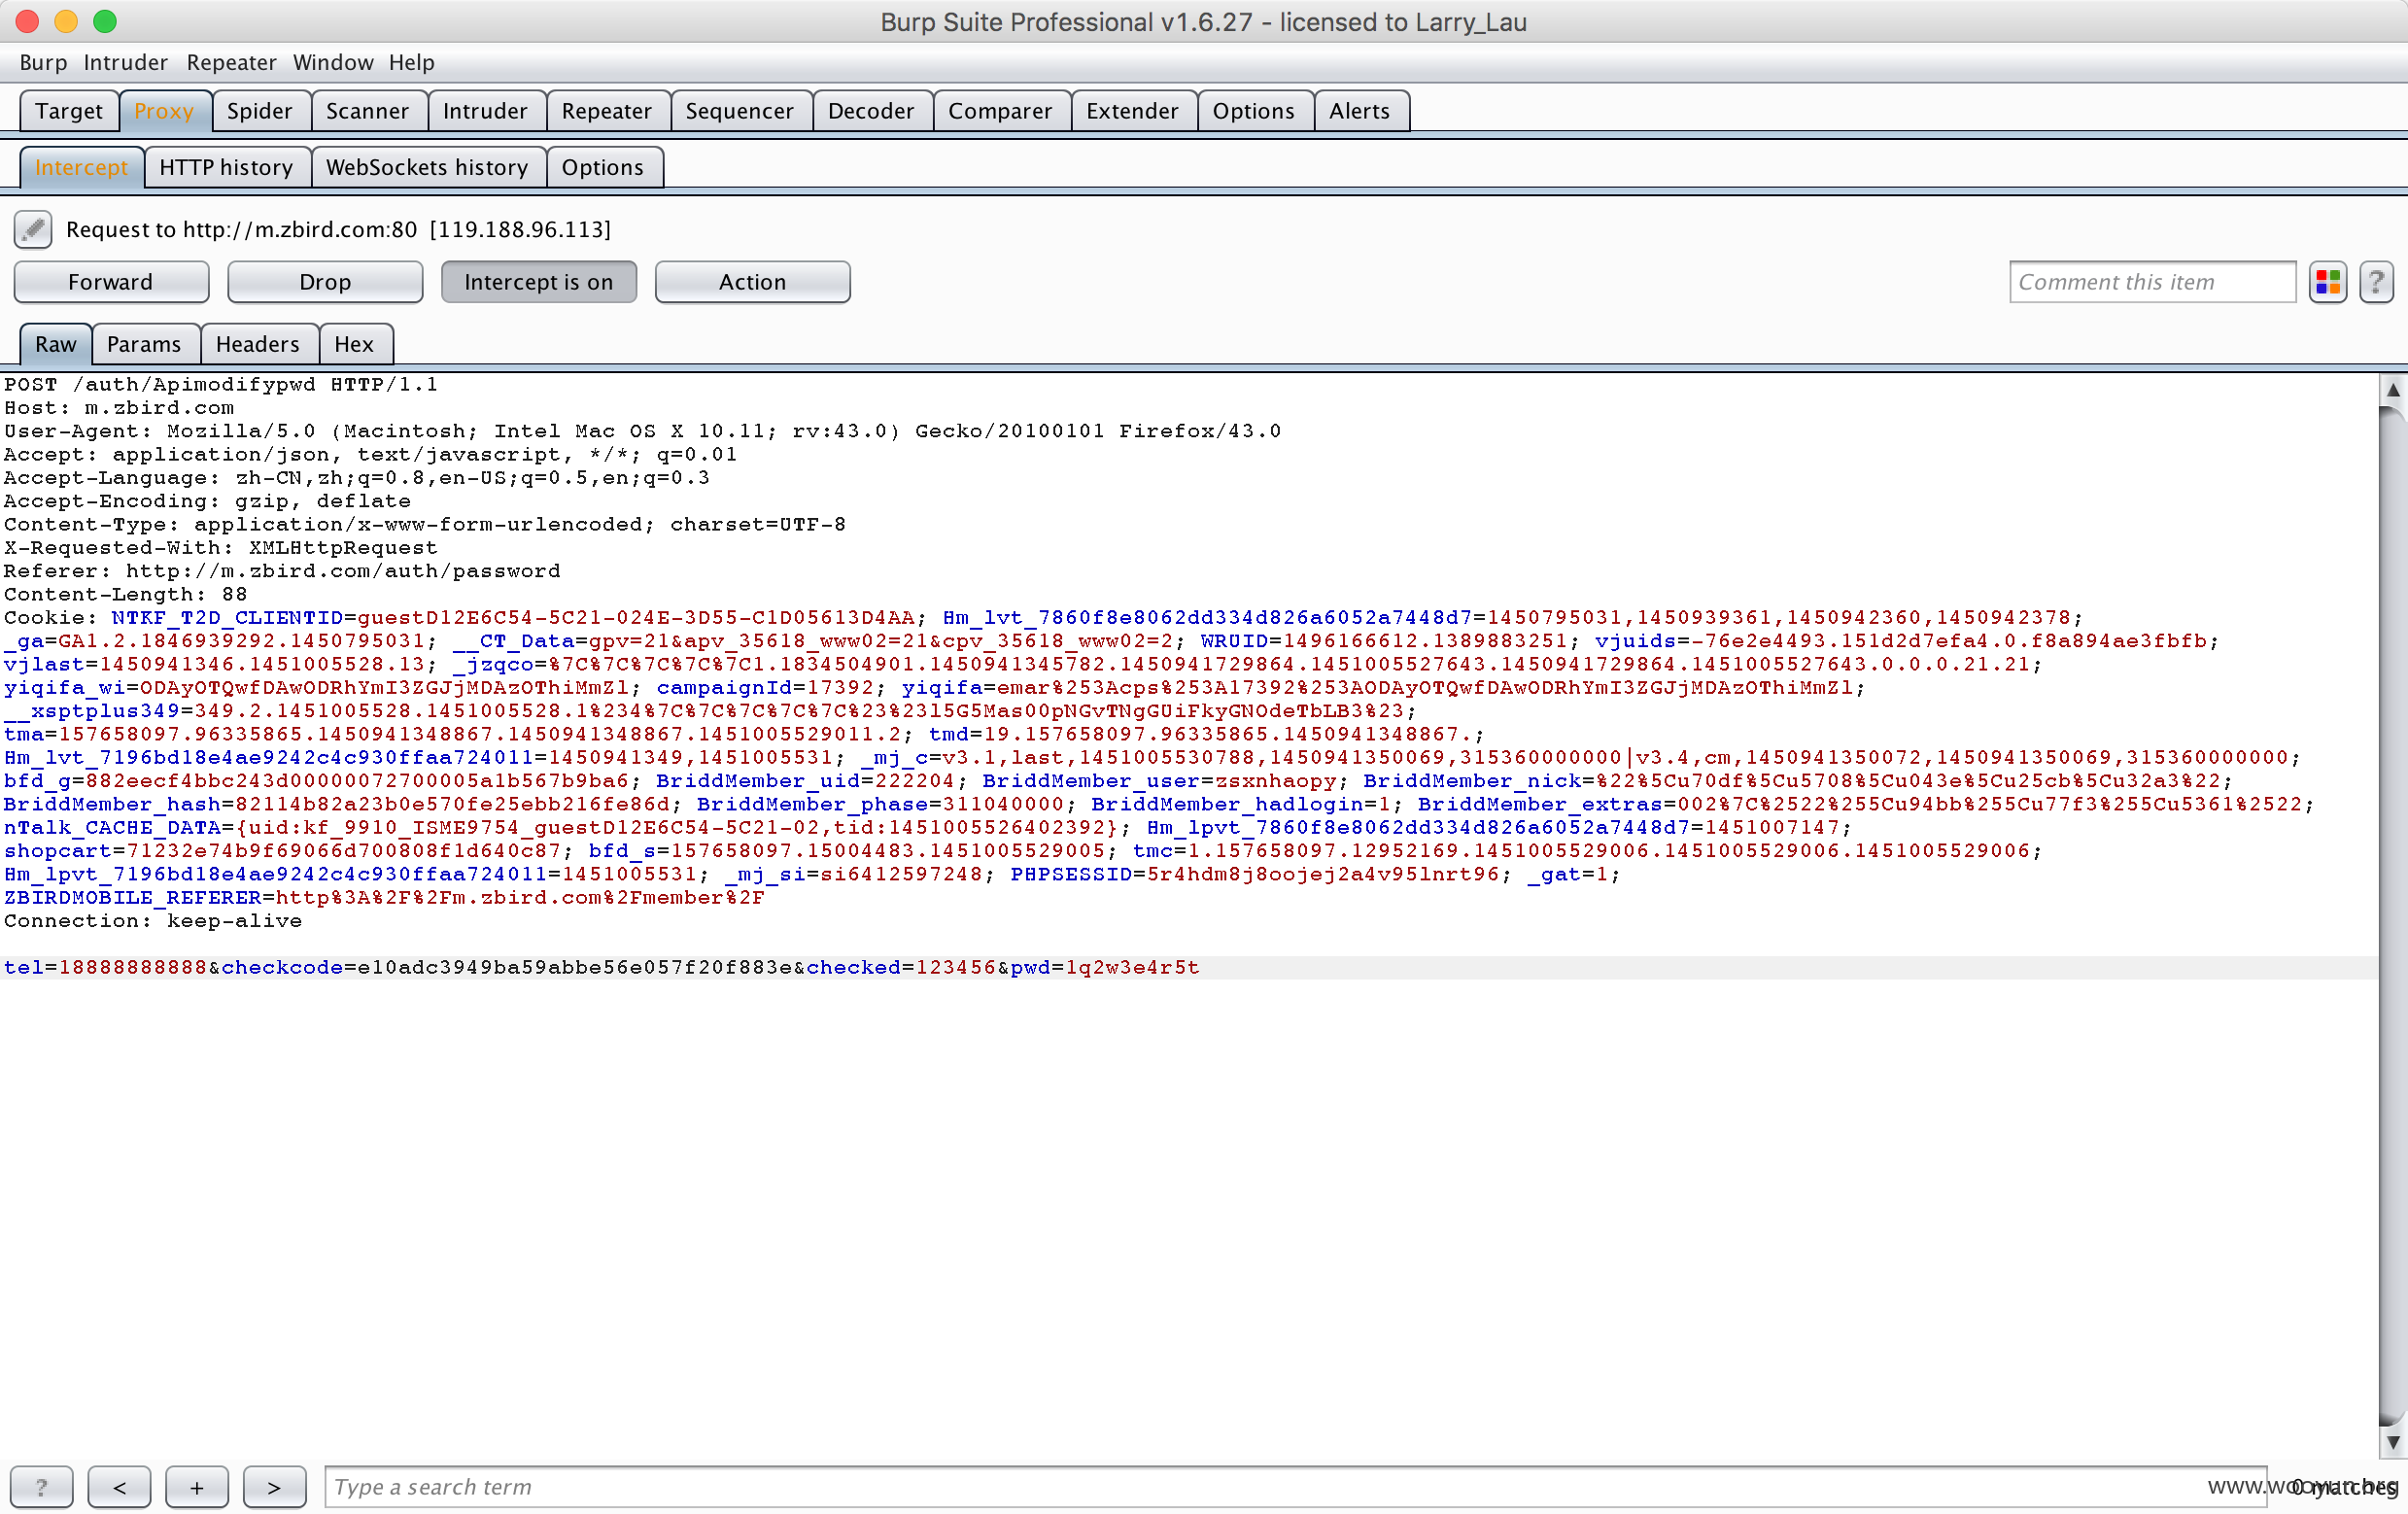
Task: Click scrollbar down arrow
Action: click(2392, 1442)
